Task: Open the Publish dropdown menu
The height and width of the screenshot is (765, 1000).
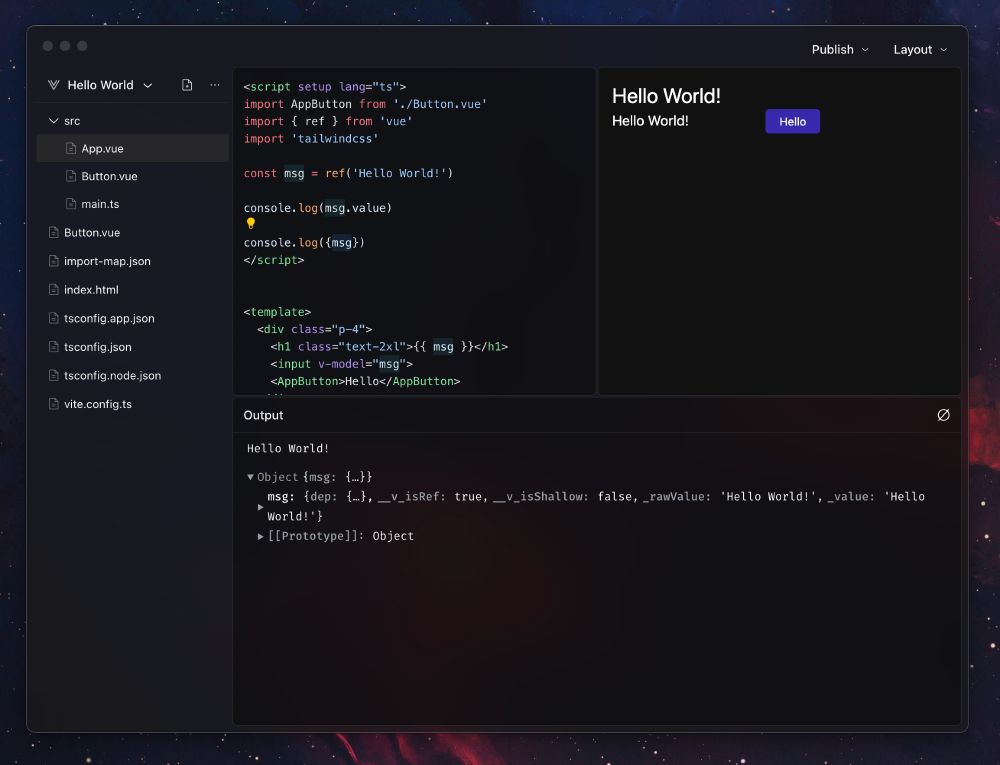Action: (840, 50)
